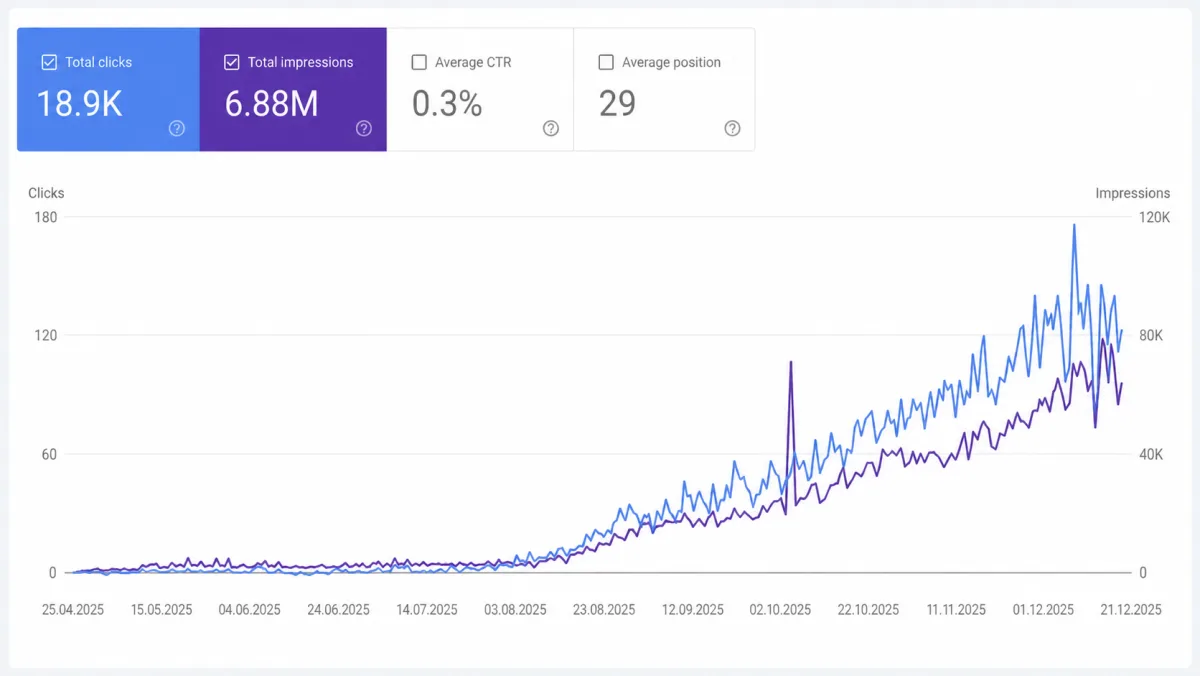
Task: Enable the Average position checkbox
Action: (606, 62)
